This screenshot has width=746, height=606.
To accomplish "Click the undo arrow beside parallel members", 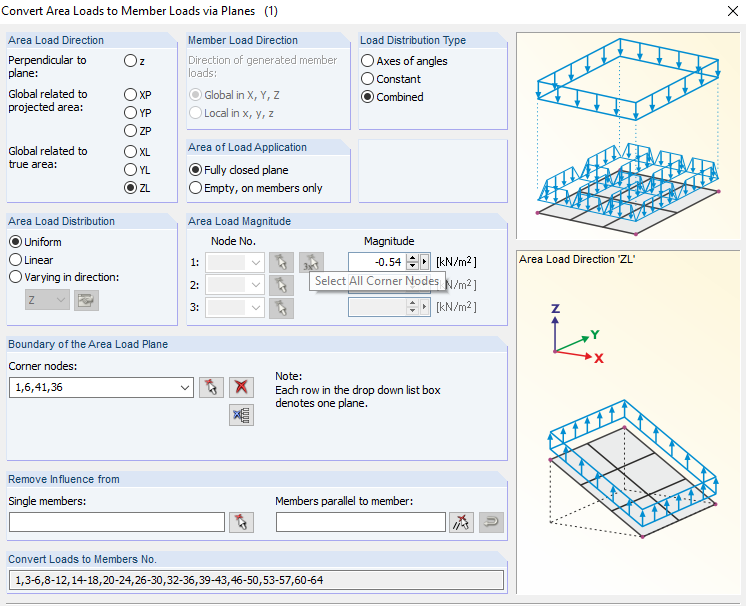I will [491, 522].
